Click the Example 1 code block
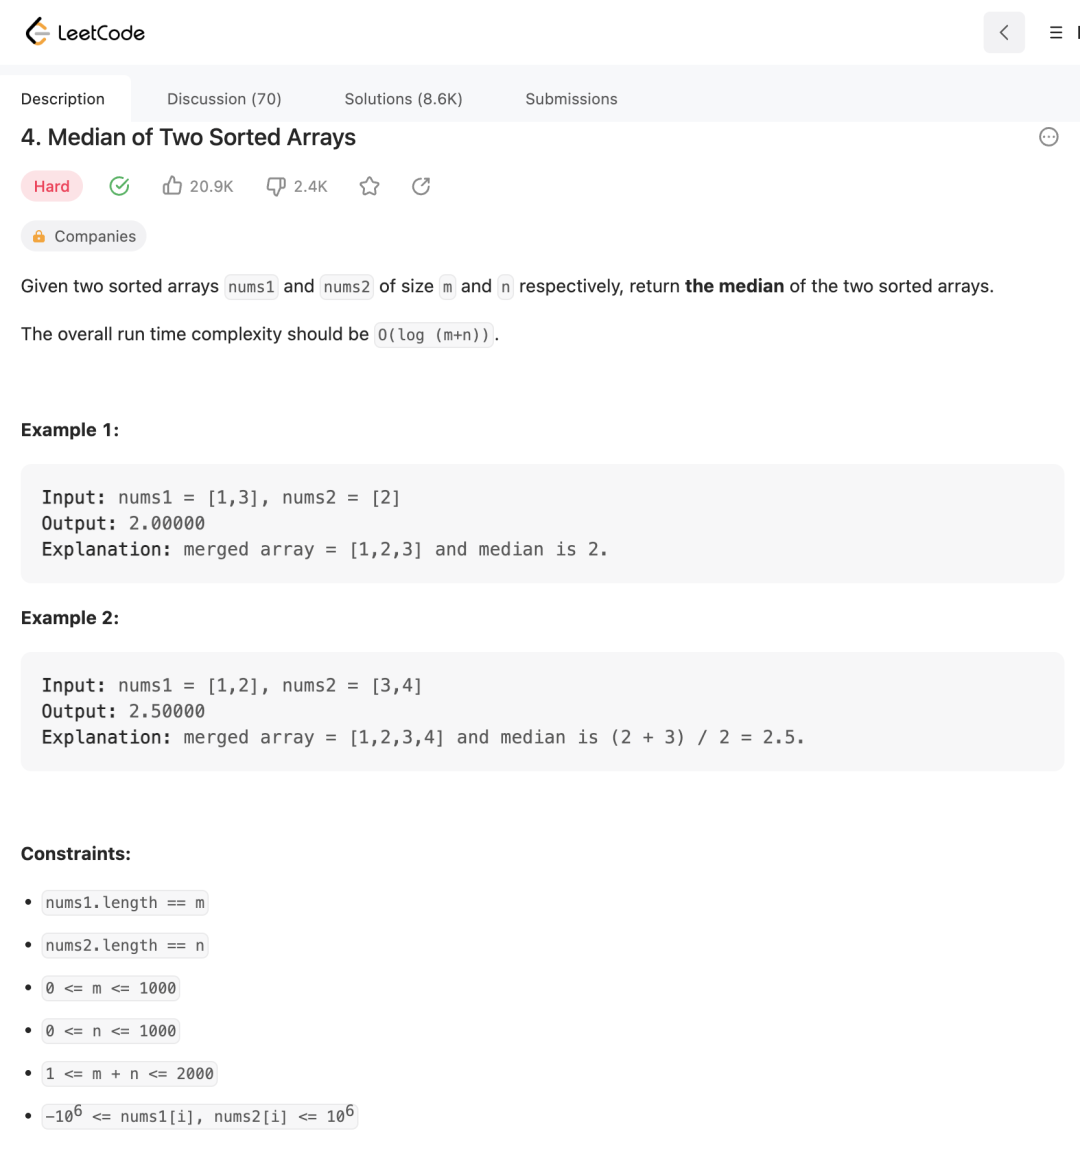This screenshot has width=1080, height=1164. 542,523
